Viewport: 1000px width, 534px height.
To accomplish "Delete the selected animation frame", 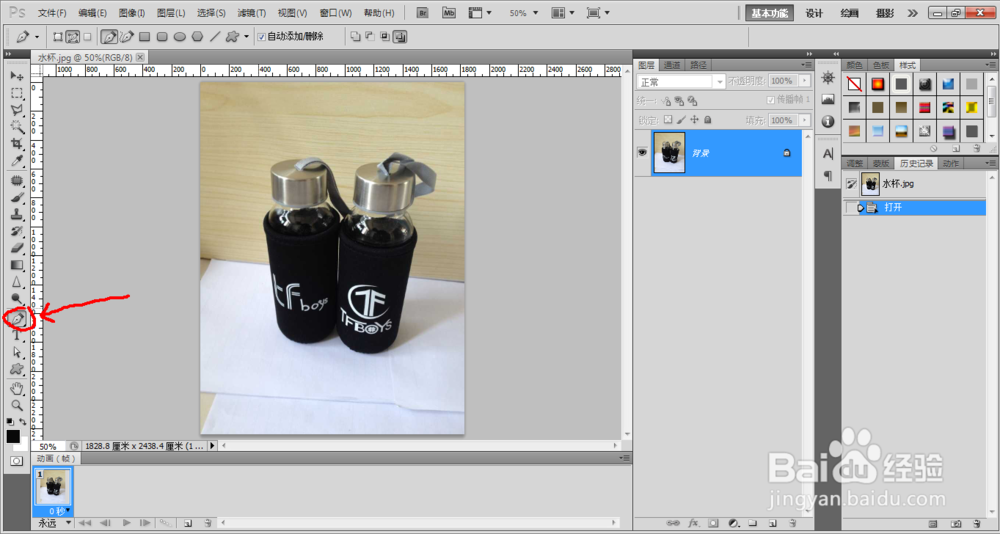I will (x=207, y=523).
